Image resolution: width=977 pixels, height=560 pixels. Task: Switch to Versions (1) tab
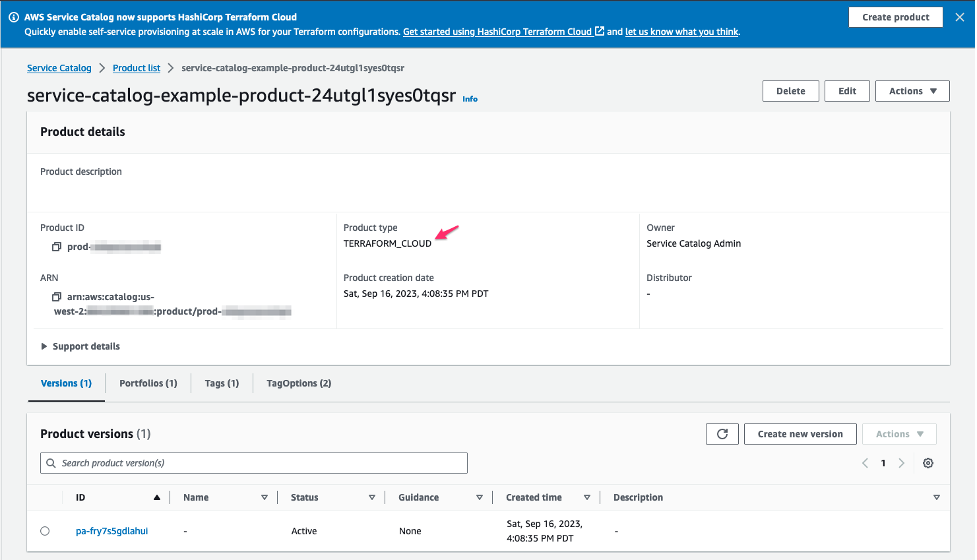[x=66, y=383]
